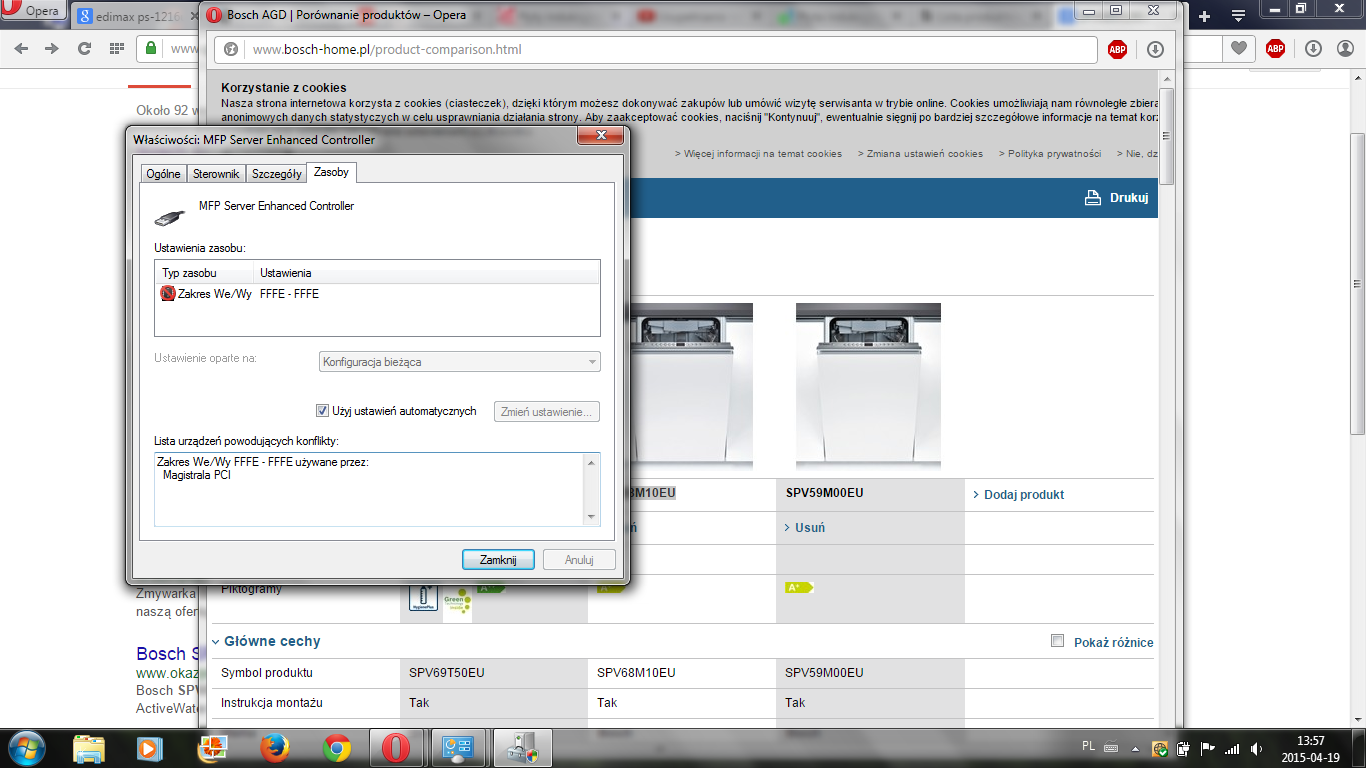1366x768 pixels.
Task: Click the heart bookmark icon in background Opera
Action: (1239, 48)
